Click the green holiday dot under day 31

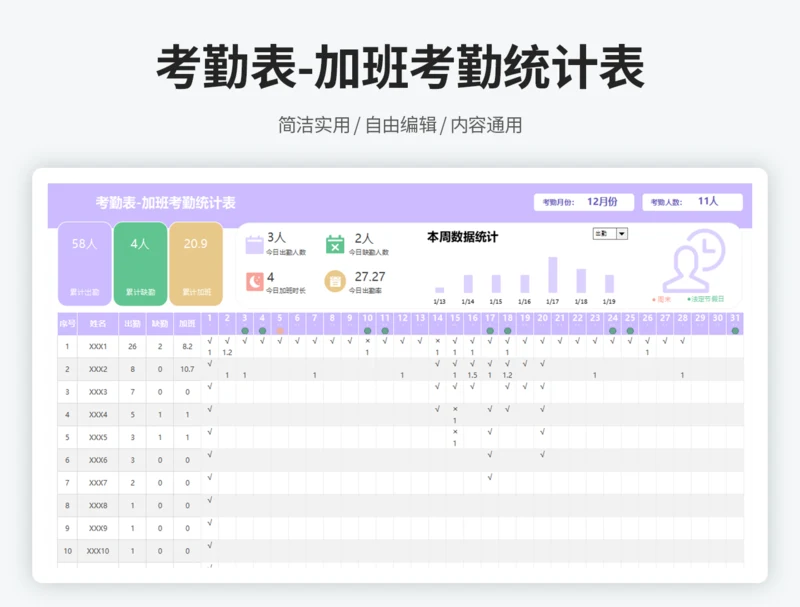point(735,331)
